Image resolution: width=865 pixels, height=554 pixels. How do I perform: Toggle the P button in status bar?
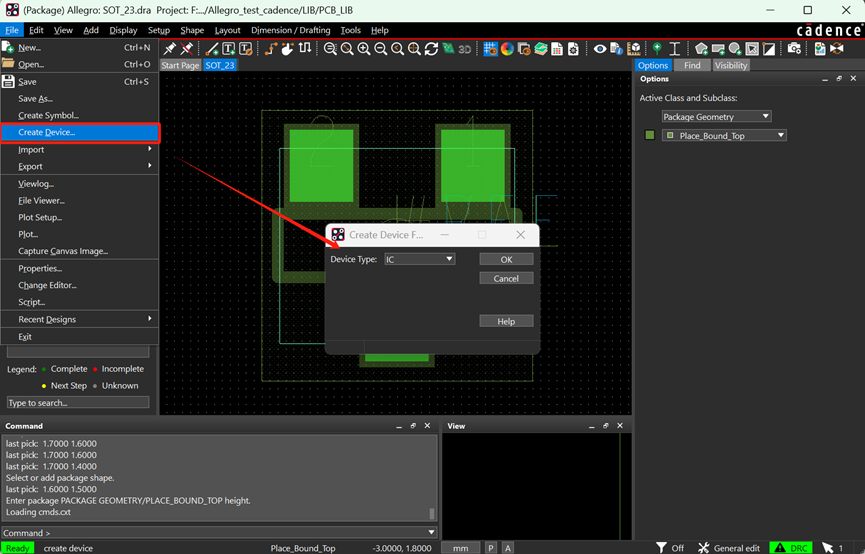coord(490,548)
